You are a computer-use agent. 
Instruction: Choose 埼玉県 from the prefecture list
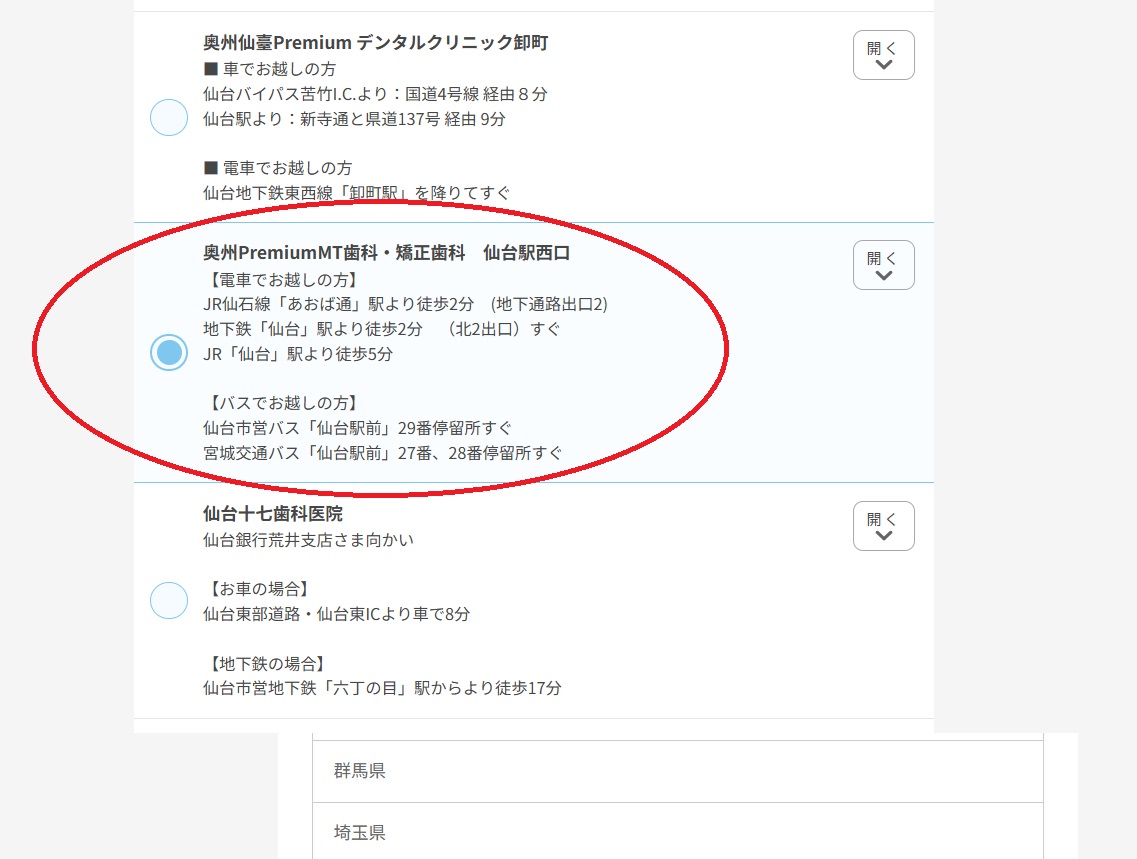point(678,831)
